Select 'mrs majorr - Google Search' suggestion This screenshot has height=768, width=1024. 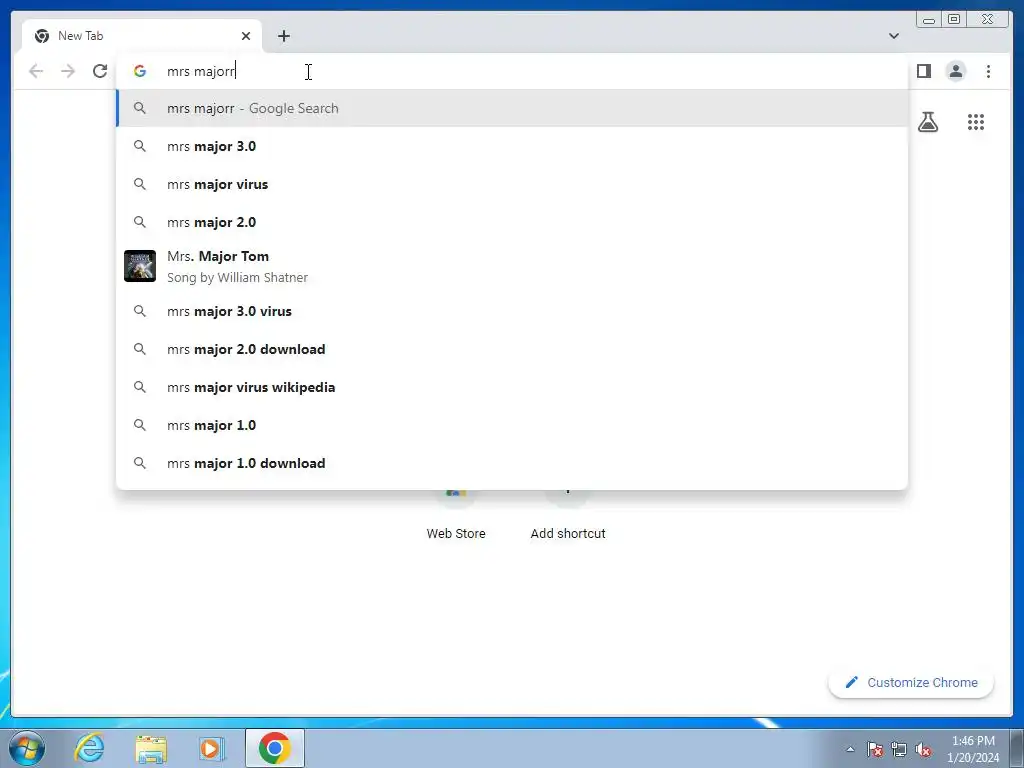(512, 108)
